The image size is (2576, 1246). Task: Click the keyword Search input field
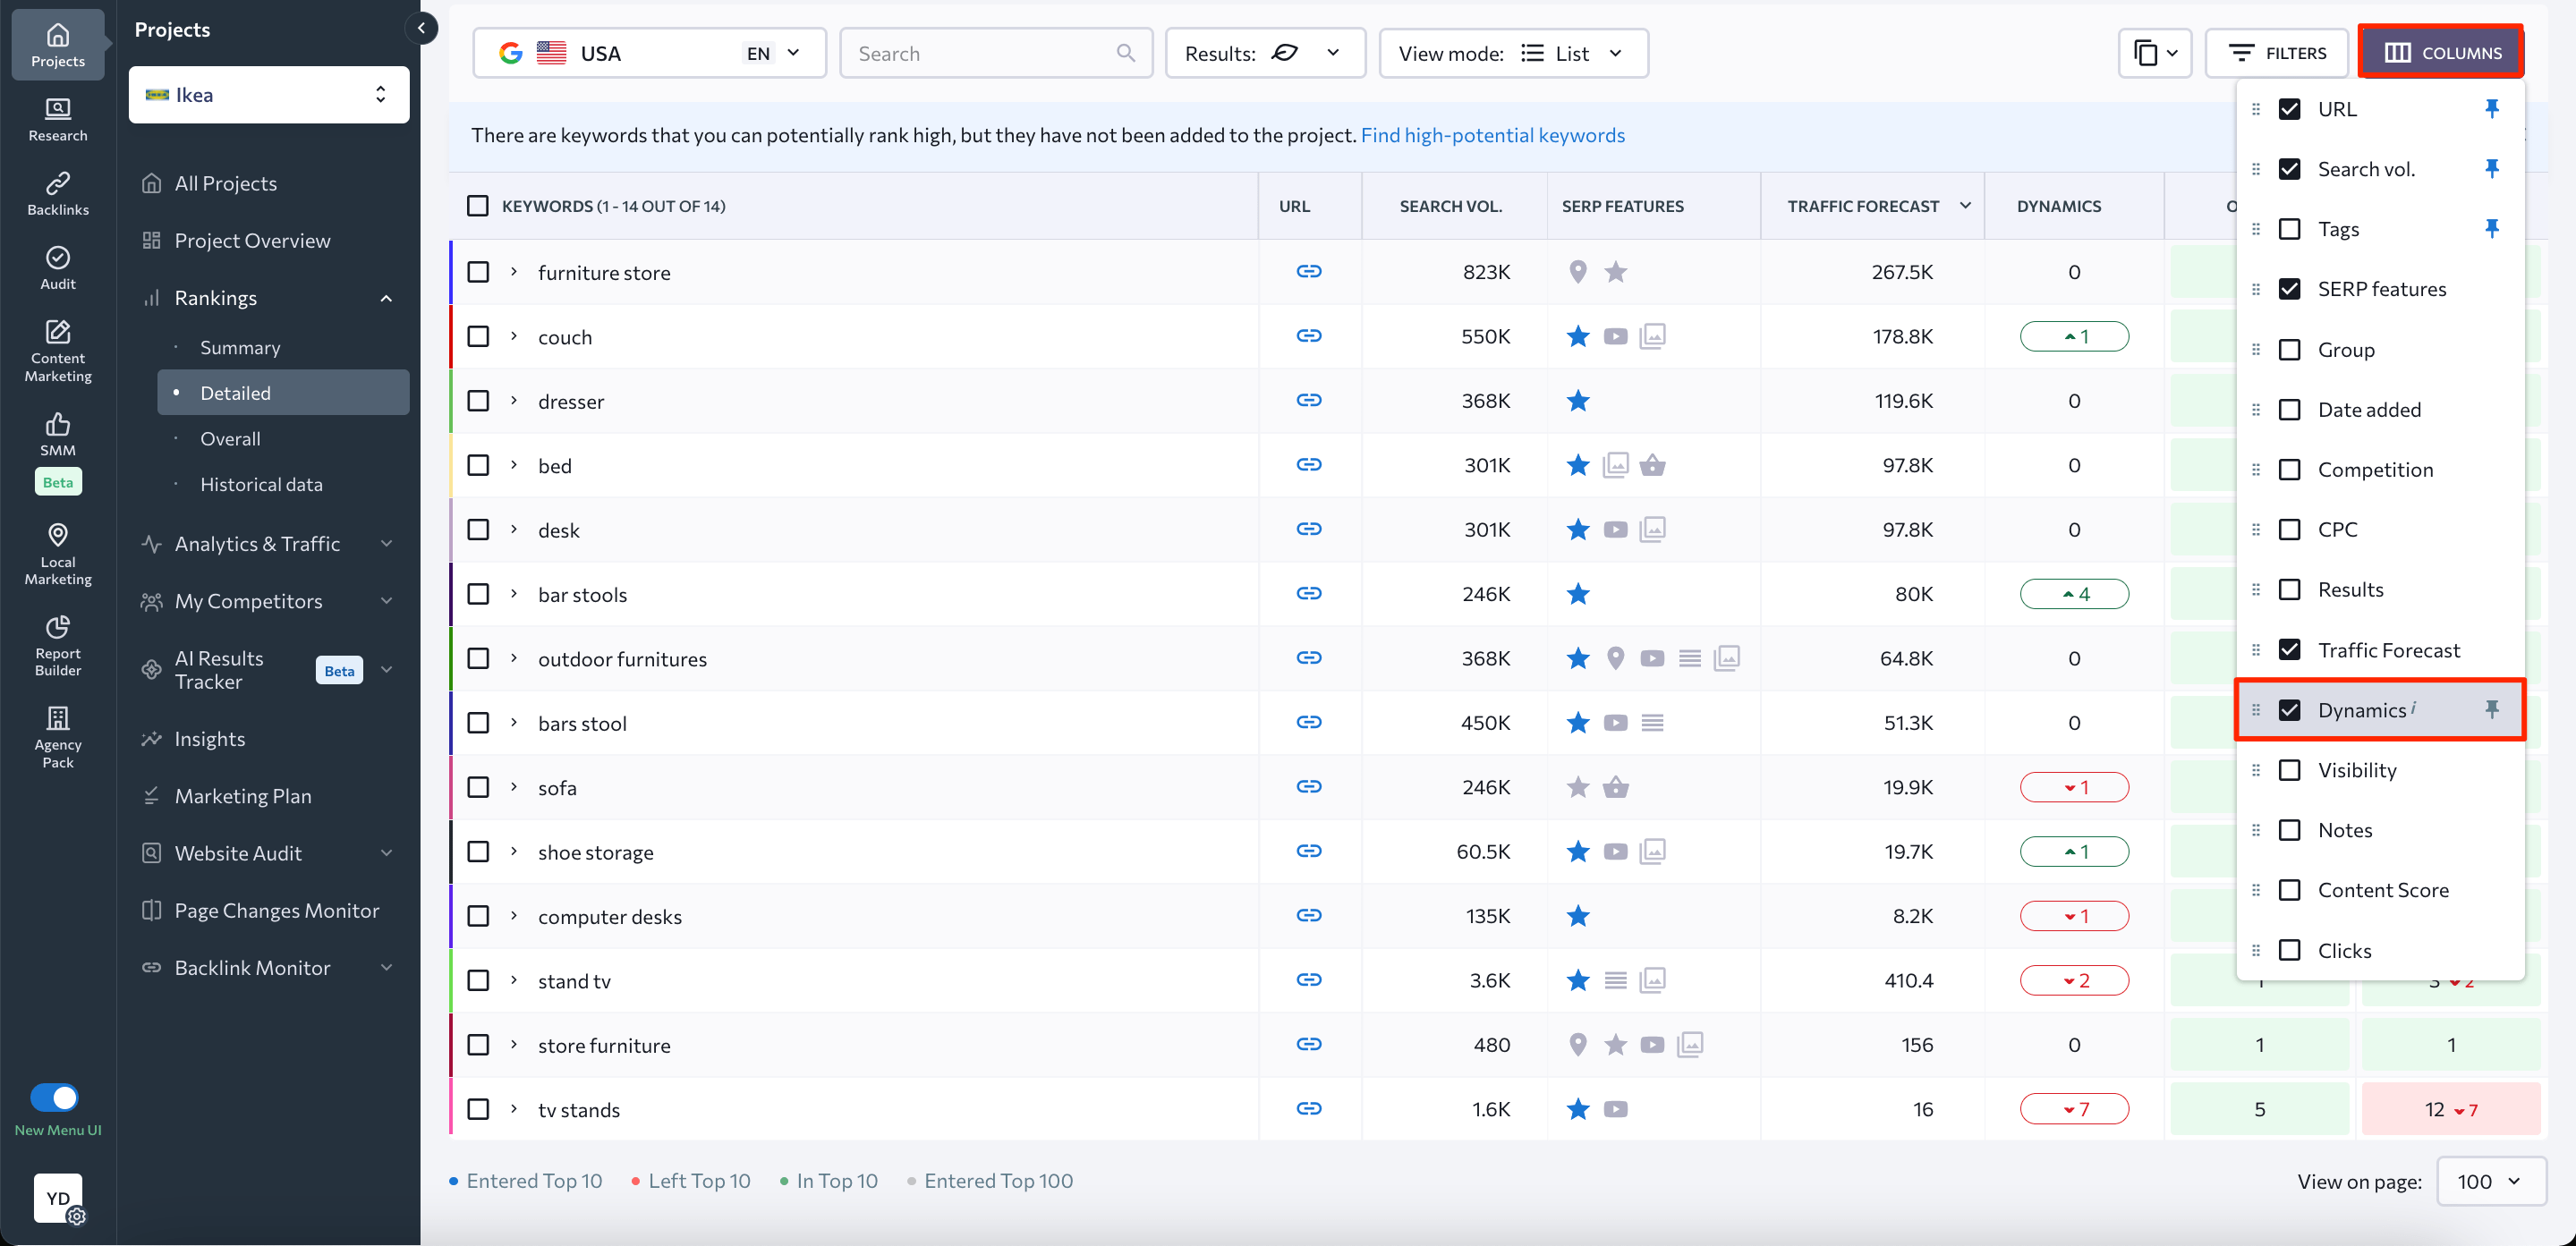point(995,53)
